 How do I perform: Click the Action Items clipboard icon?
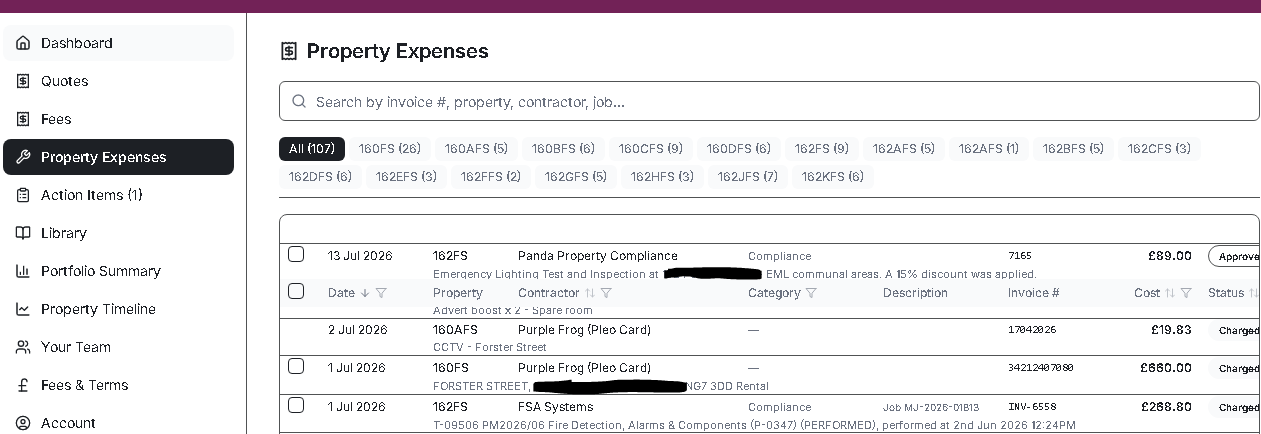click(x=23, y=195)
